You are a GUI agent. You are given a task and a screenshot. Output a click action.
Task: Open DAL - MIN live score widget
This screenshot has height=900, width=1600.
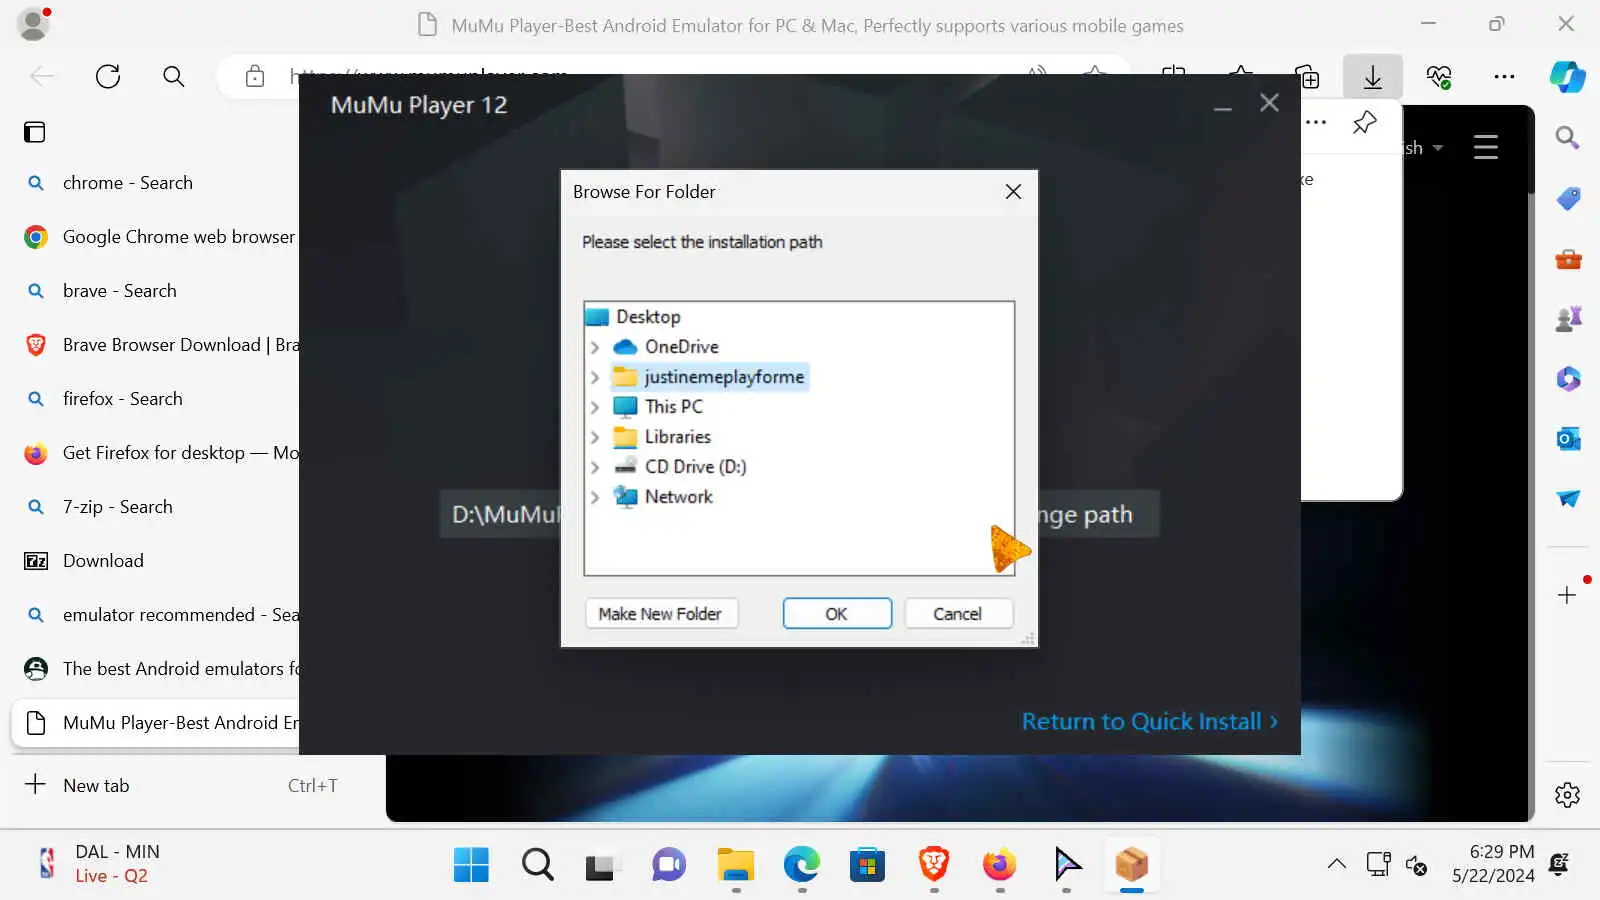pos(98,864)
